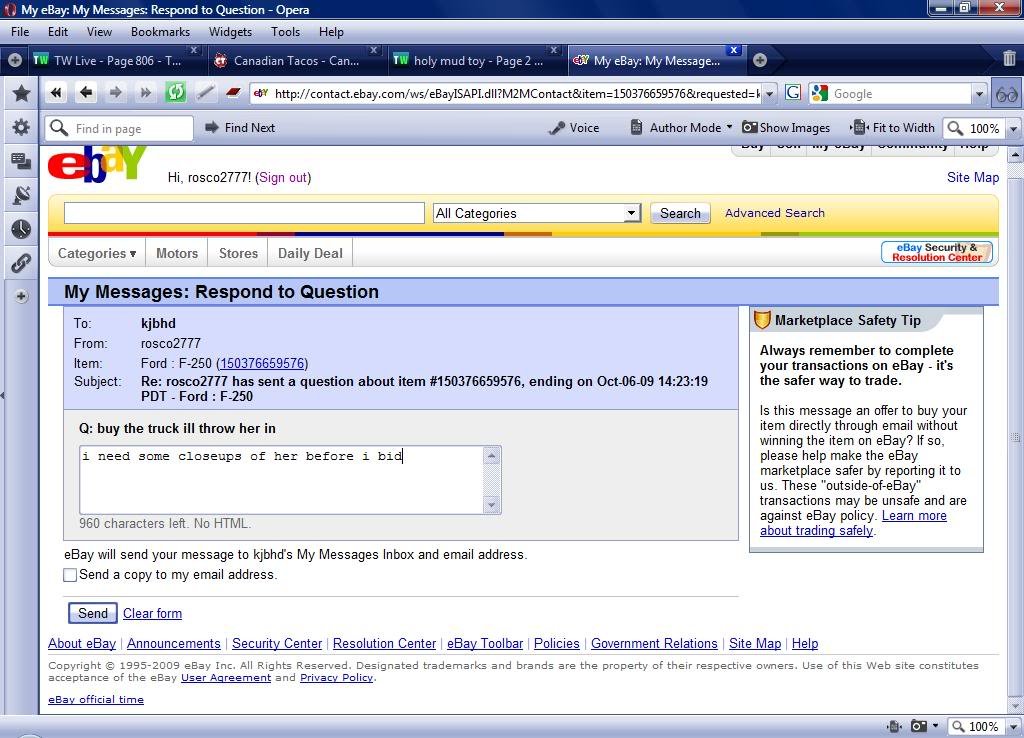Image resolution: width=1024 pixels, height=738 pixels.
Task: Open the History panel clock icon
Action: pyautogui.click(x=21, y=229)
